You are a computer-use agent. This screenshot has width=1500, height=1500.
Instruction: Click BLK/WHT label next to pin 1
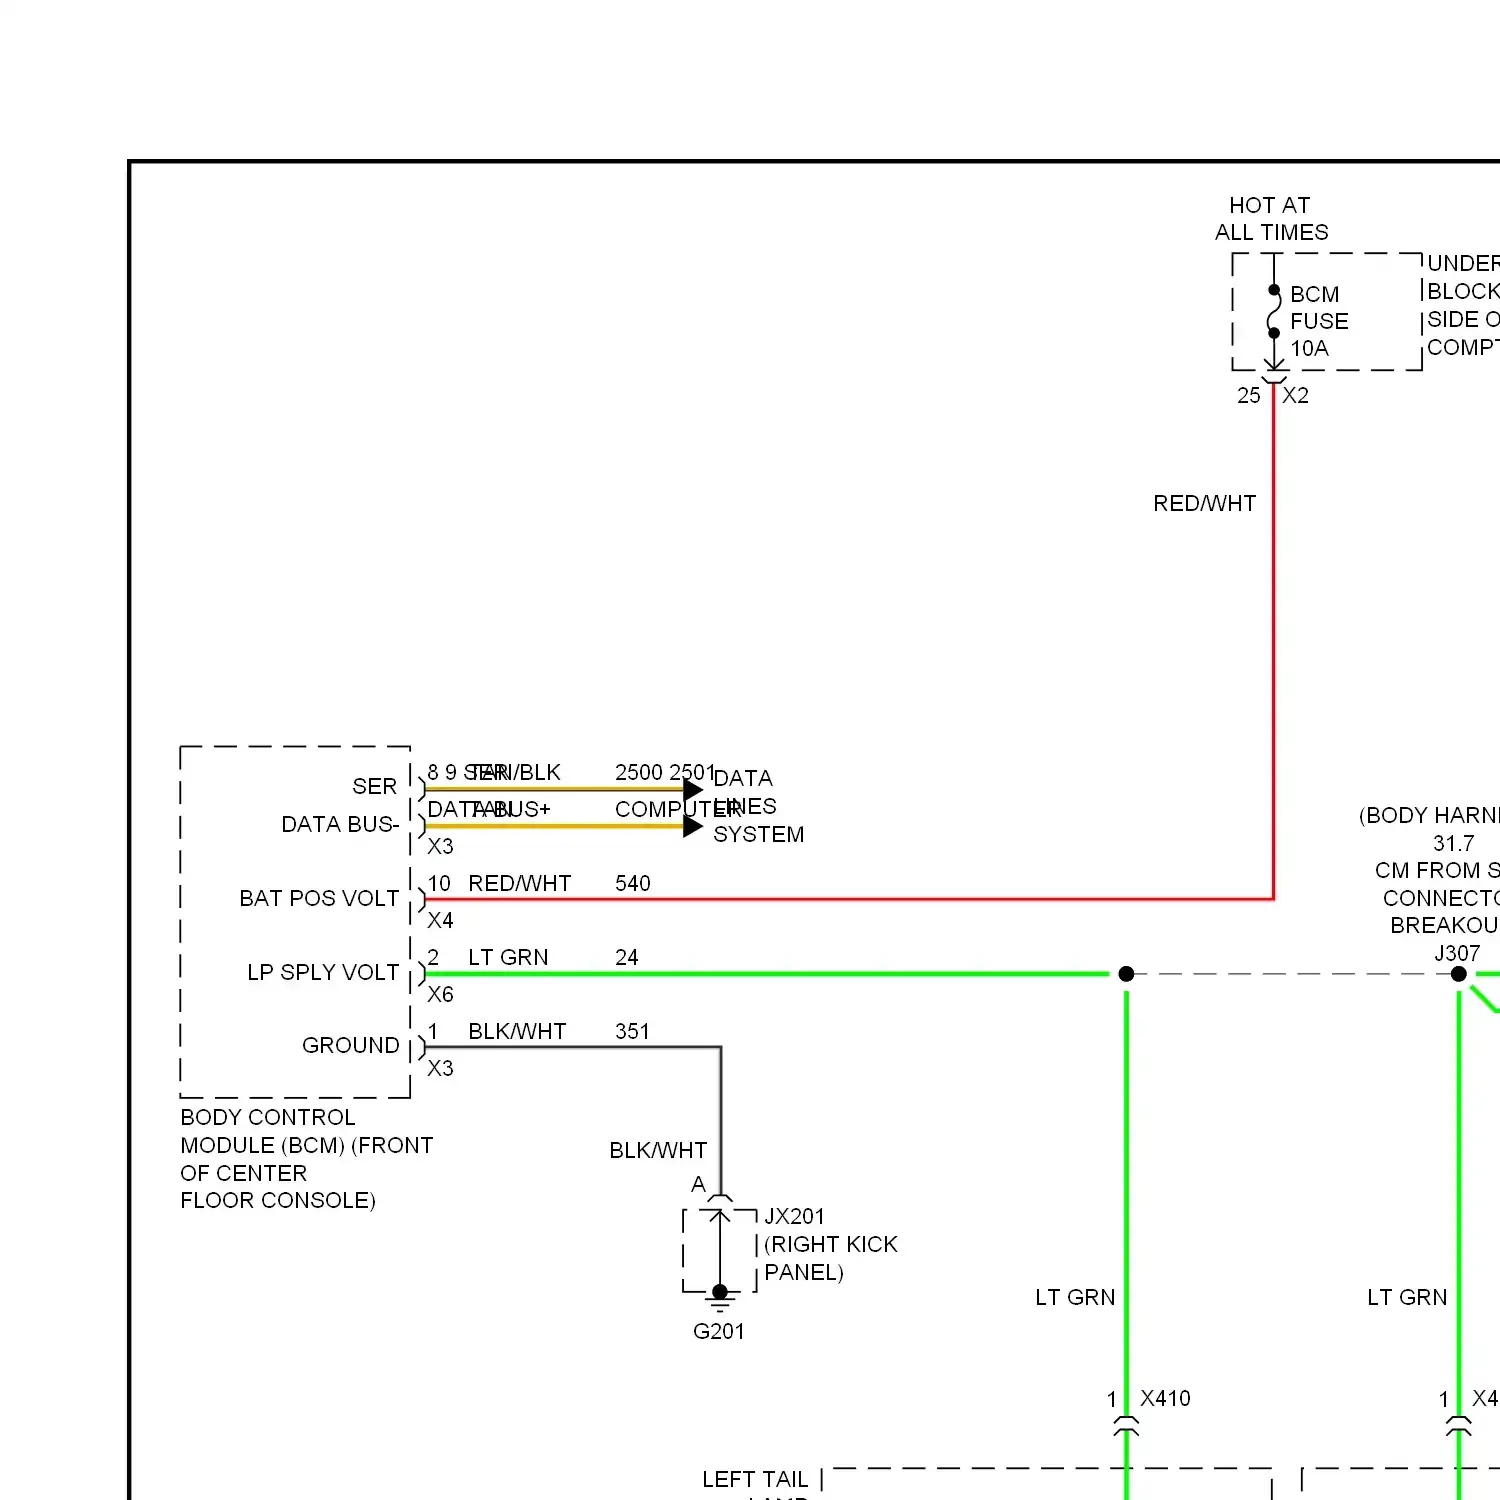[x=517, y=1031]
